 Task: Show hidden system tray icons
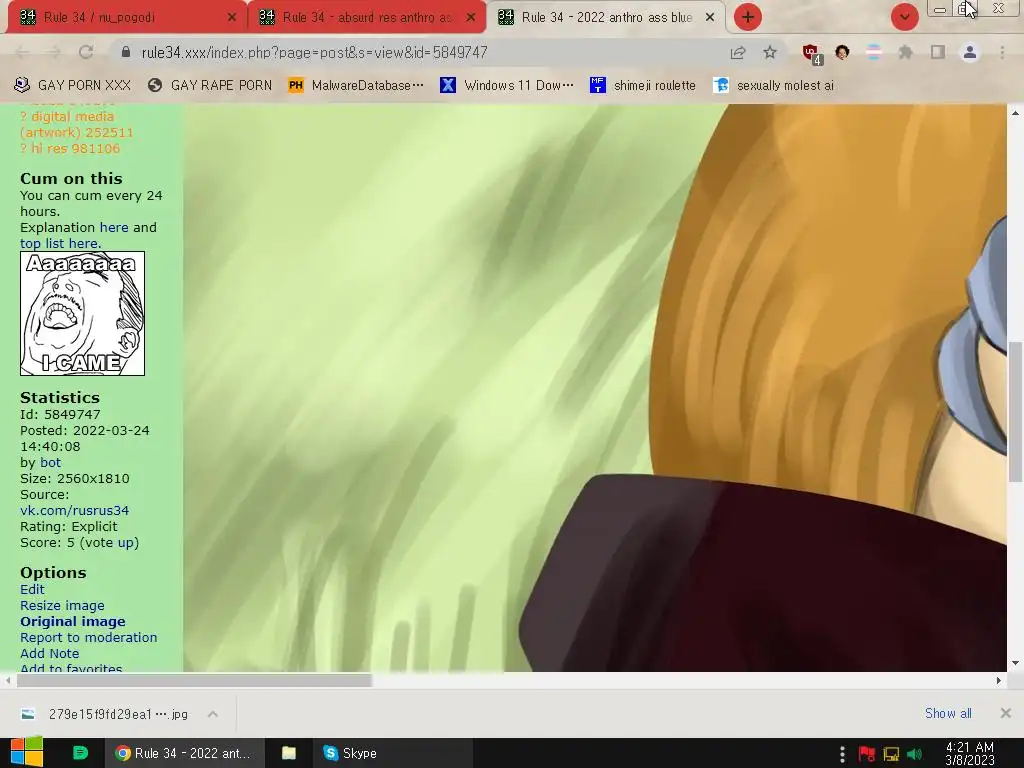click(x=842, y=754)
